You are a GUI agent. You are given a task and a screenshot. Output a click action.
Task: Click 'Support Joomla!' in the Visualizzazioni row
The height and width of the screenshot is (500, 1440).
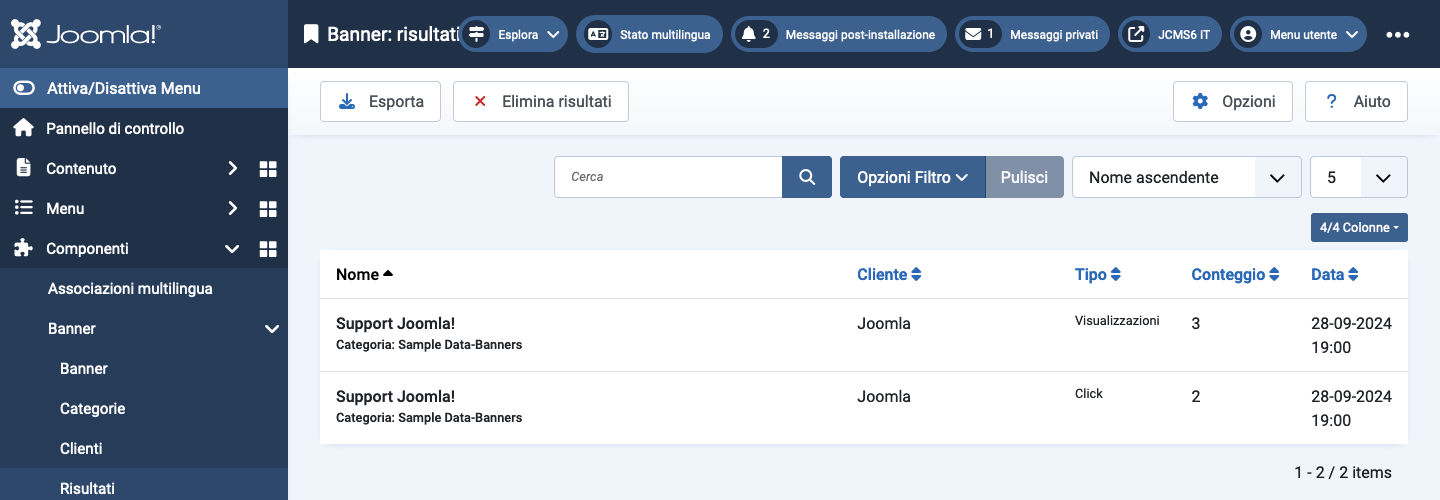395,324
